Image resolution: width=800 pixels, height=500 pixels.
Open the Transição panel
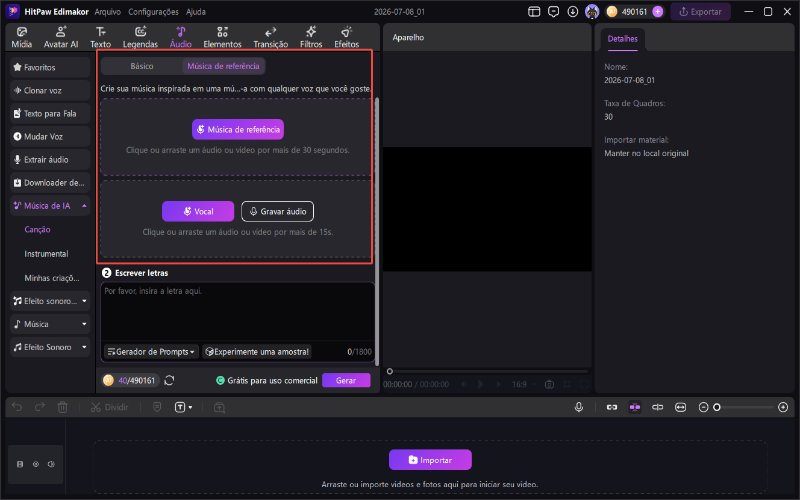(270, 37)
